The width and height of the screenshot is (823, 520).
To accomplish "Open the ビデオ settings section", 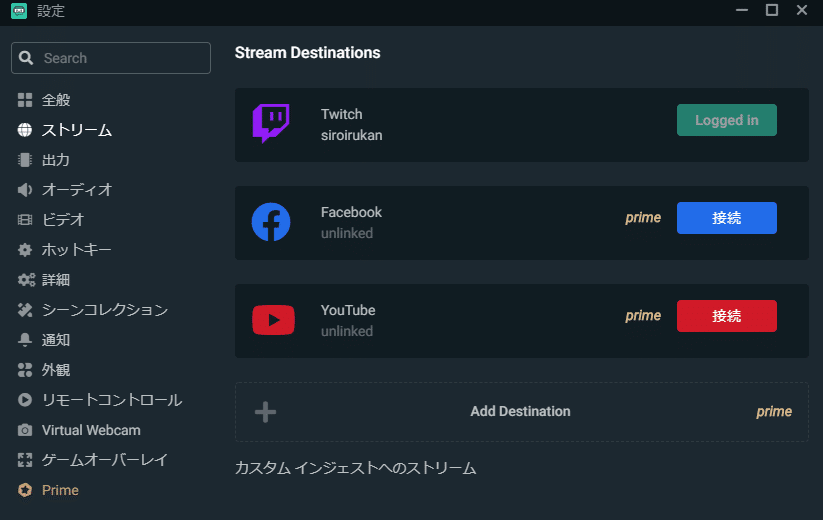I will [x=63, y=220].
